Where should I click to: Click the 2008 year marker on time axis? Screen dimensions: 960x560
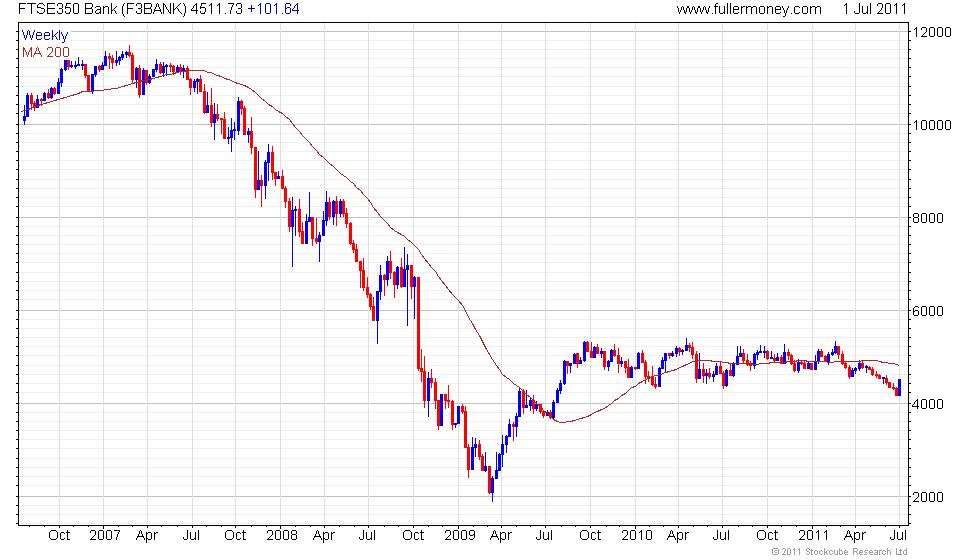click(282, 536)
